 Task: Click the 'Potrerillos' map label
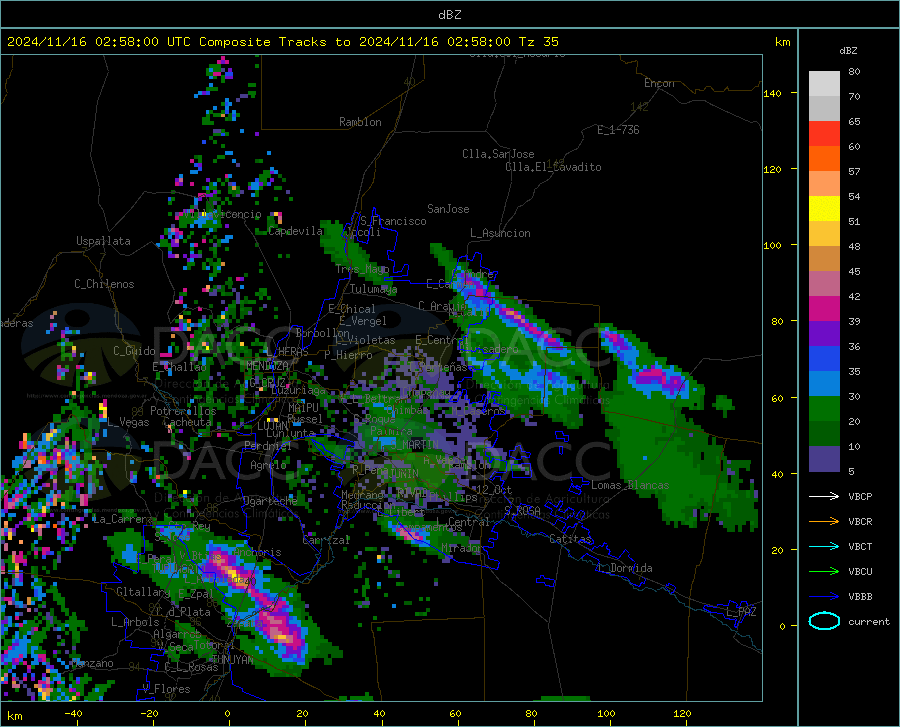coord(183,411)
